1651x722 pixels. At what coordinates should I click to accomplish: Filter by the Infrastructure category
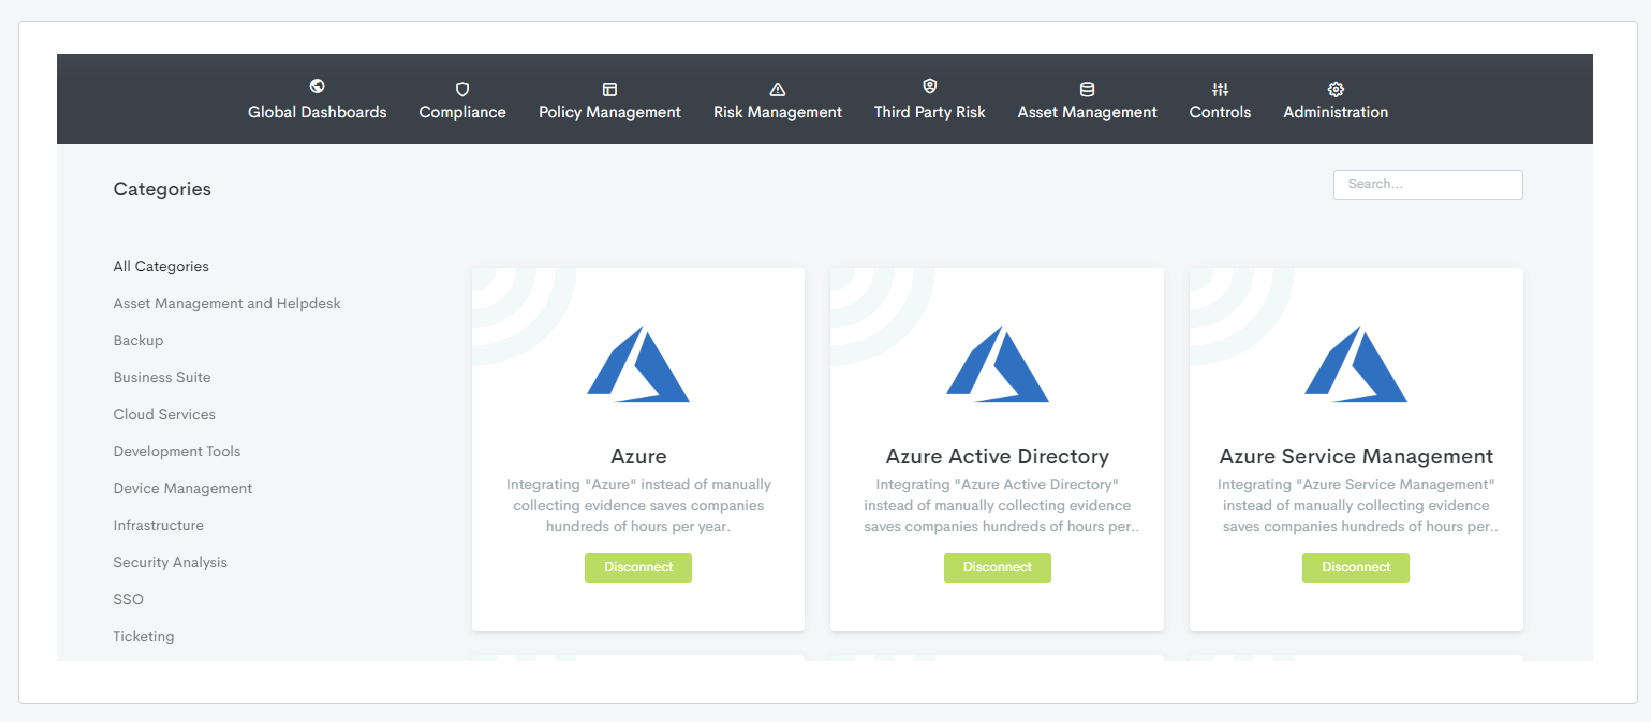[158, 525]
